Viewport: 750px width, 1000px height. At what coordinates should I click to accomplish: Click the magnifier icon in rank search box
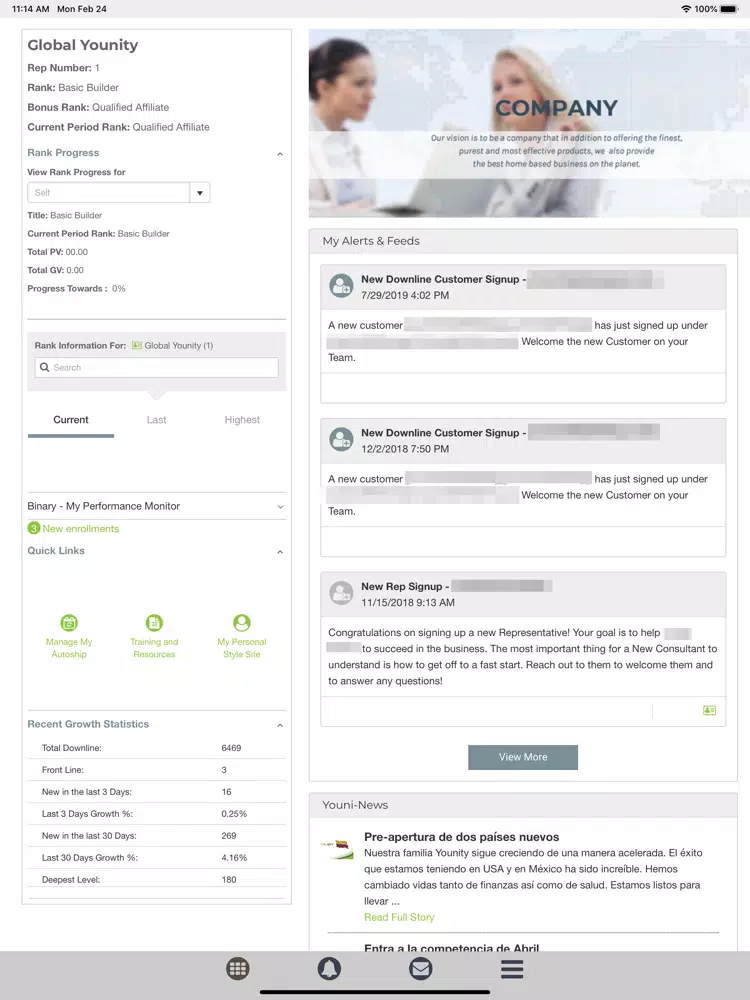point(45,367)
